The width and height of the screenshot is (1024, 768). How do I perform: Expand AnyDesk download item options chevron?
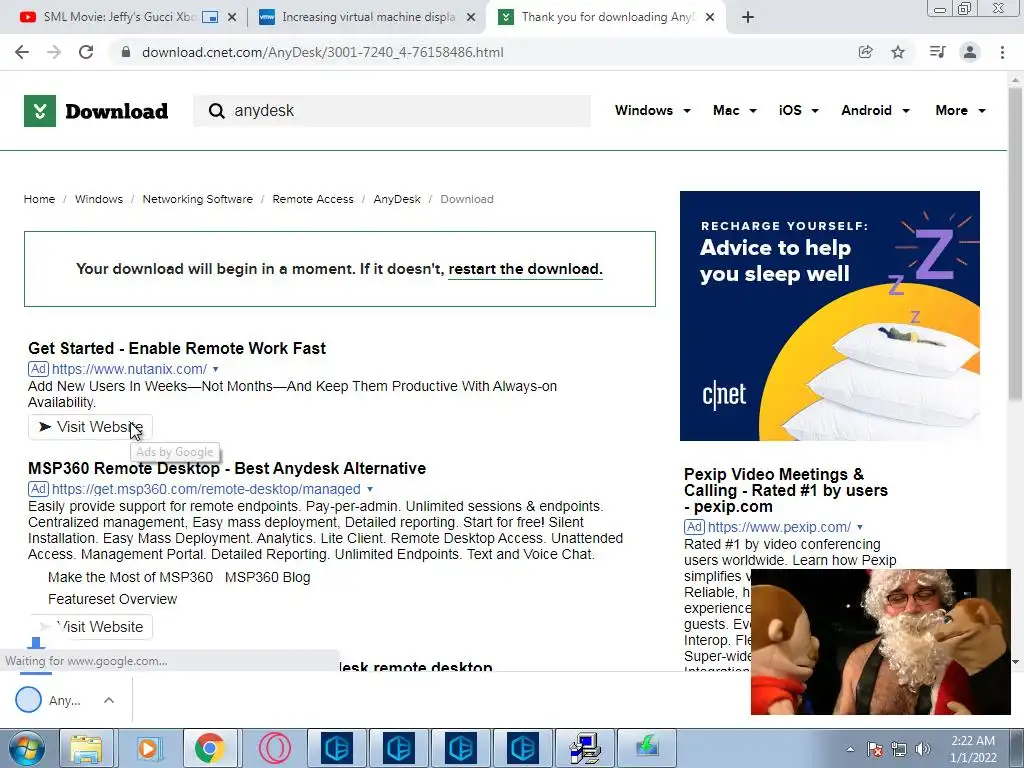coord(109,700)
